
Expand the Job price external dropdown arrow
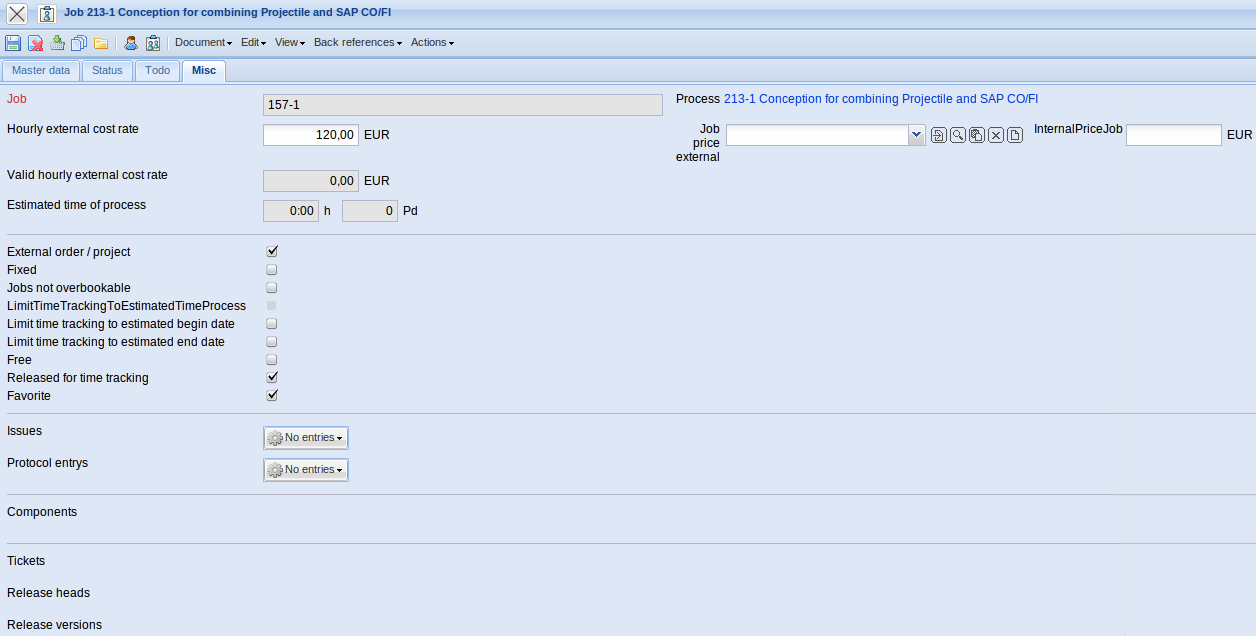click(916, 135)
